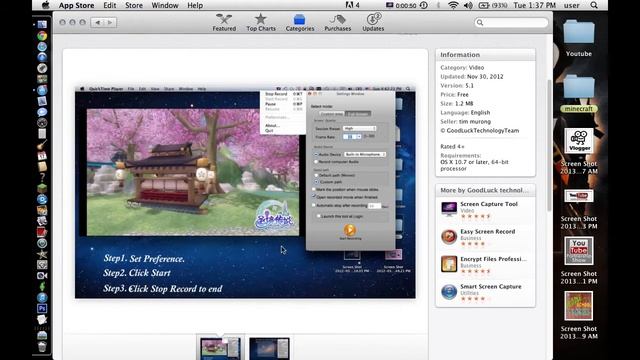The image size is (640, 360).
Task: Click the large app preview screenshot
Action: coord(245,192)
